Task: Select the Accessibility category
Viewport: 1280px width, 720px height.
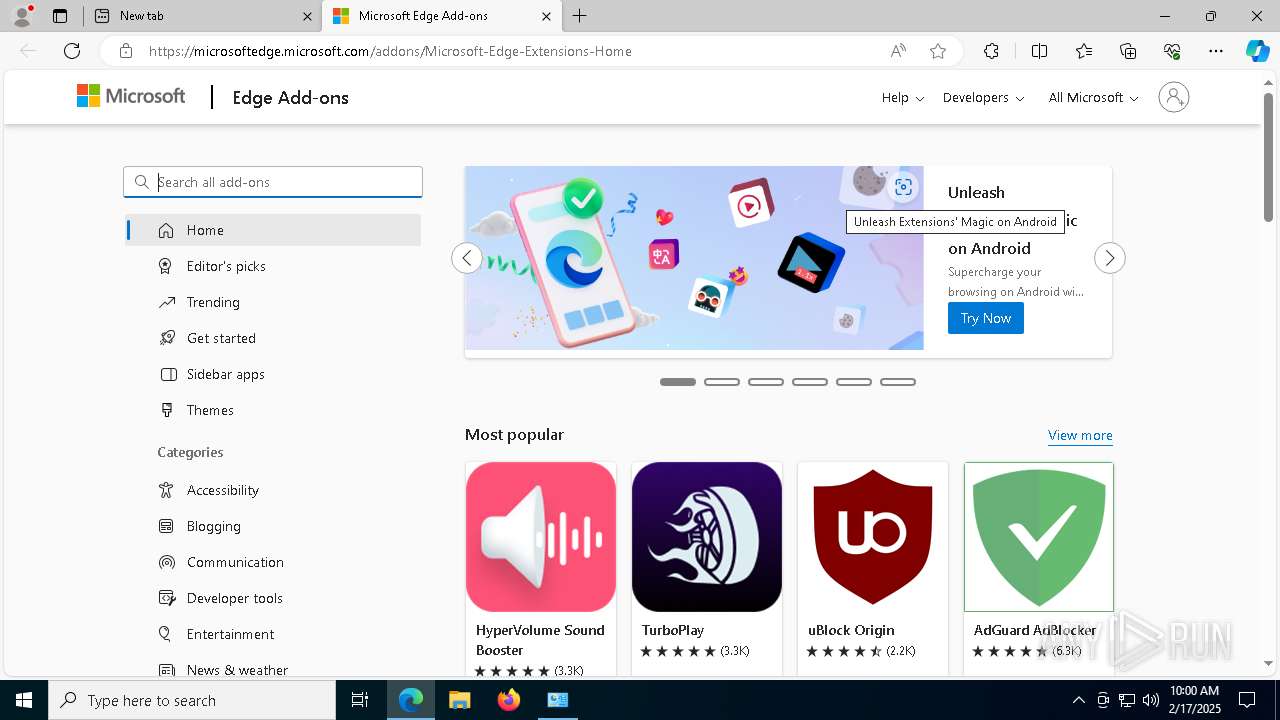Action: (273, 490)
